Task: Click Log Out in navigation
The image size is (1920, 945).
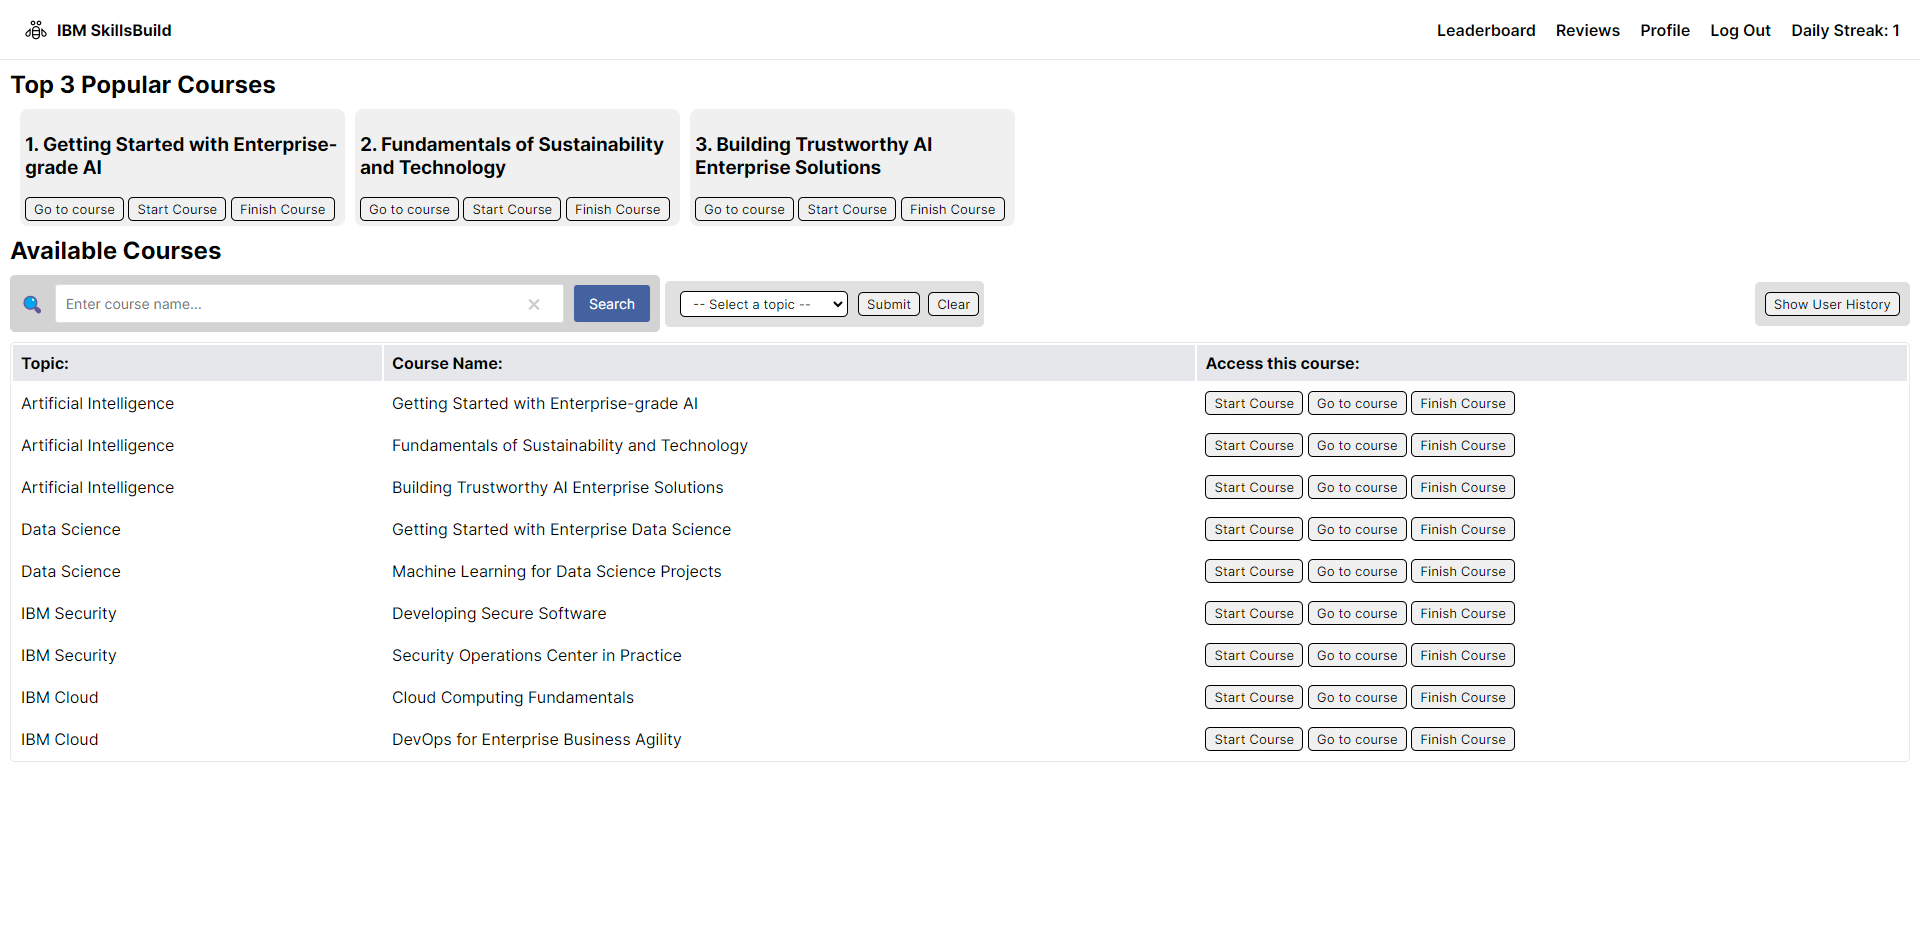Action: coord(1740,30)
